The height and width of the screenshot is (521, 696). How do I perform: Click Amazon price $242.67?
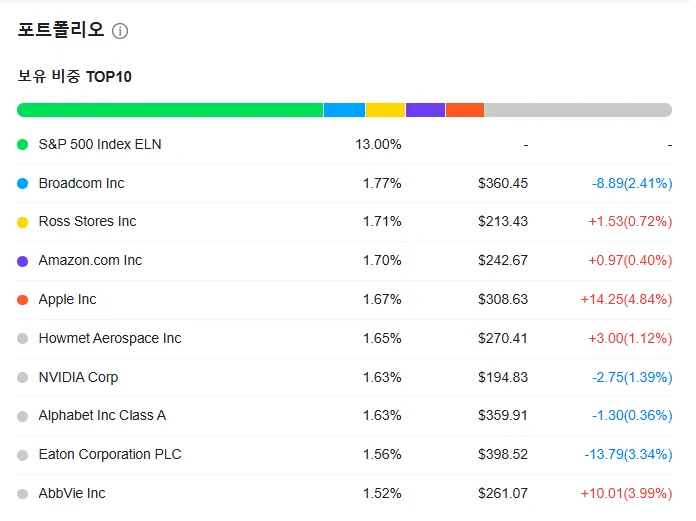[503, 260]
